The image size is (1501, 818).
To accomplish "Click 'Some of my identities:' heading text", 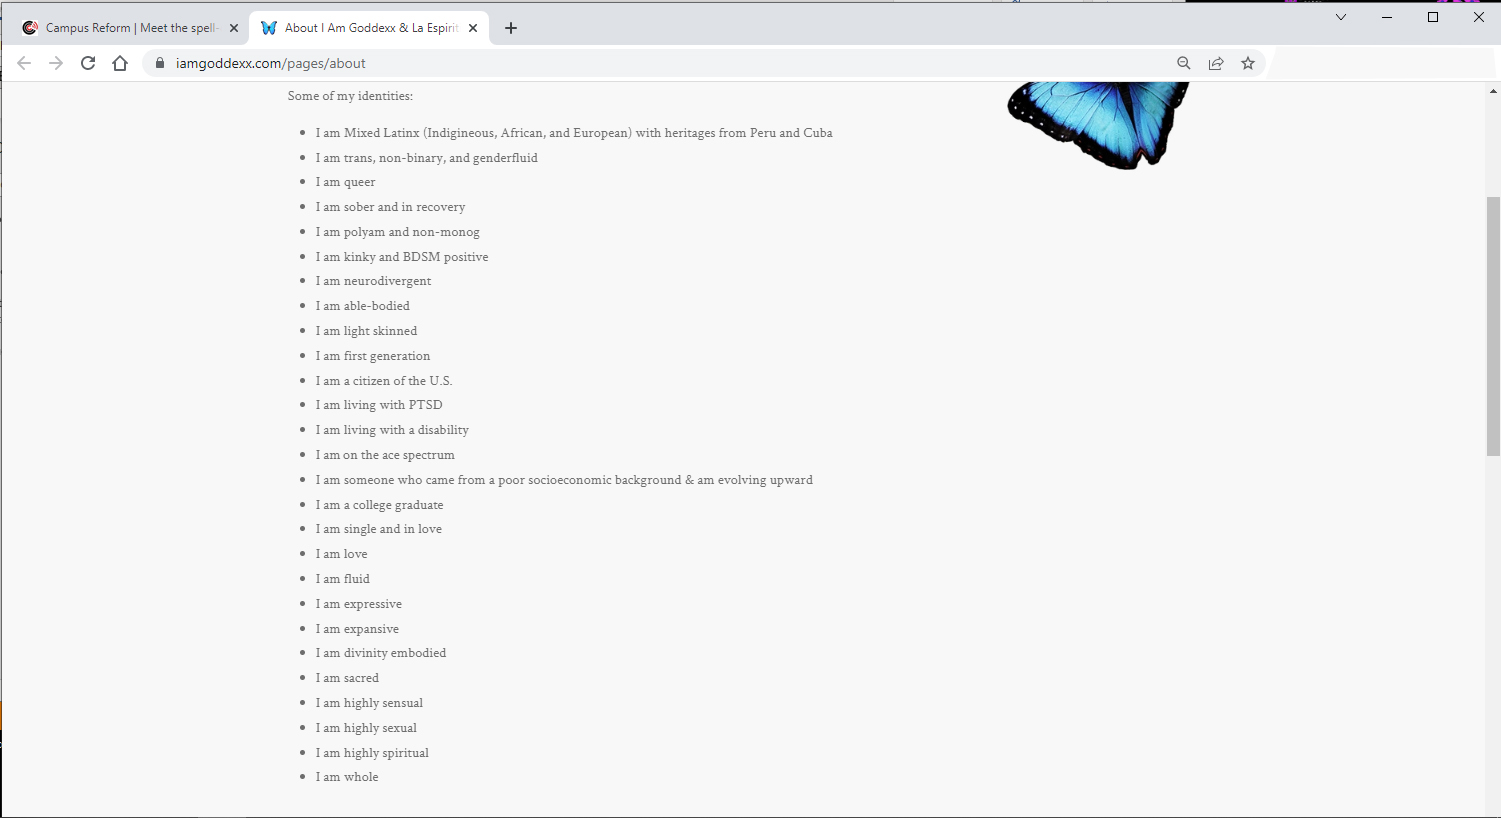I will click(x=350, y=96).
